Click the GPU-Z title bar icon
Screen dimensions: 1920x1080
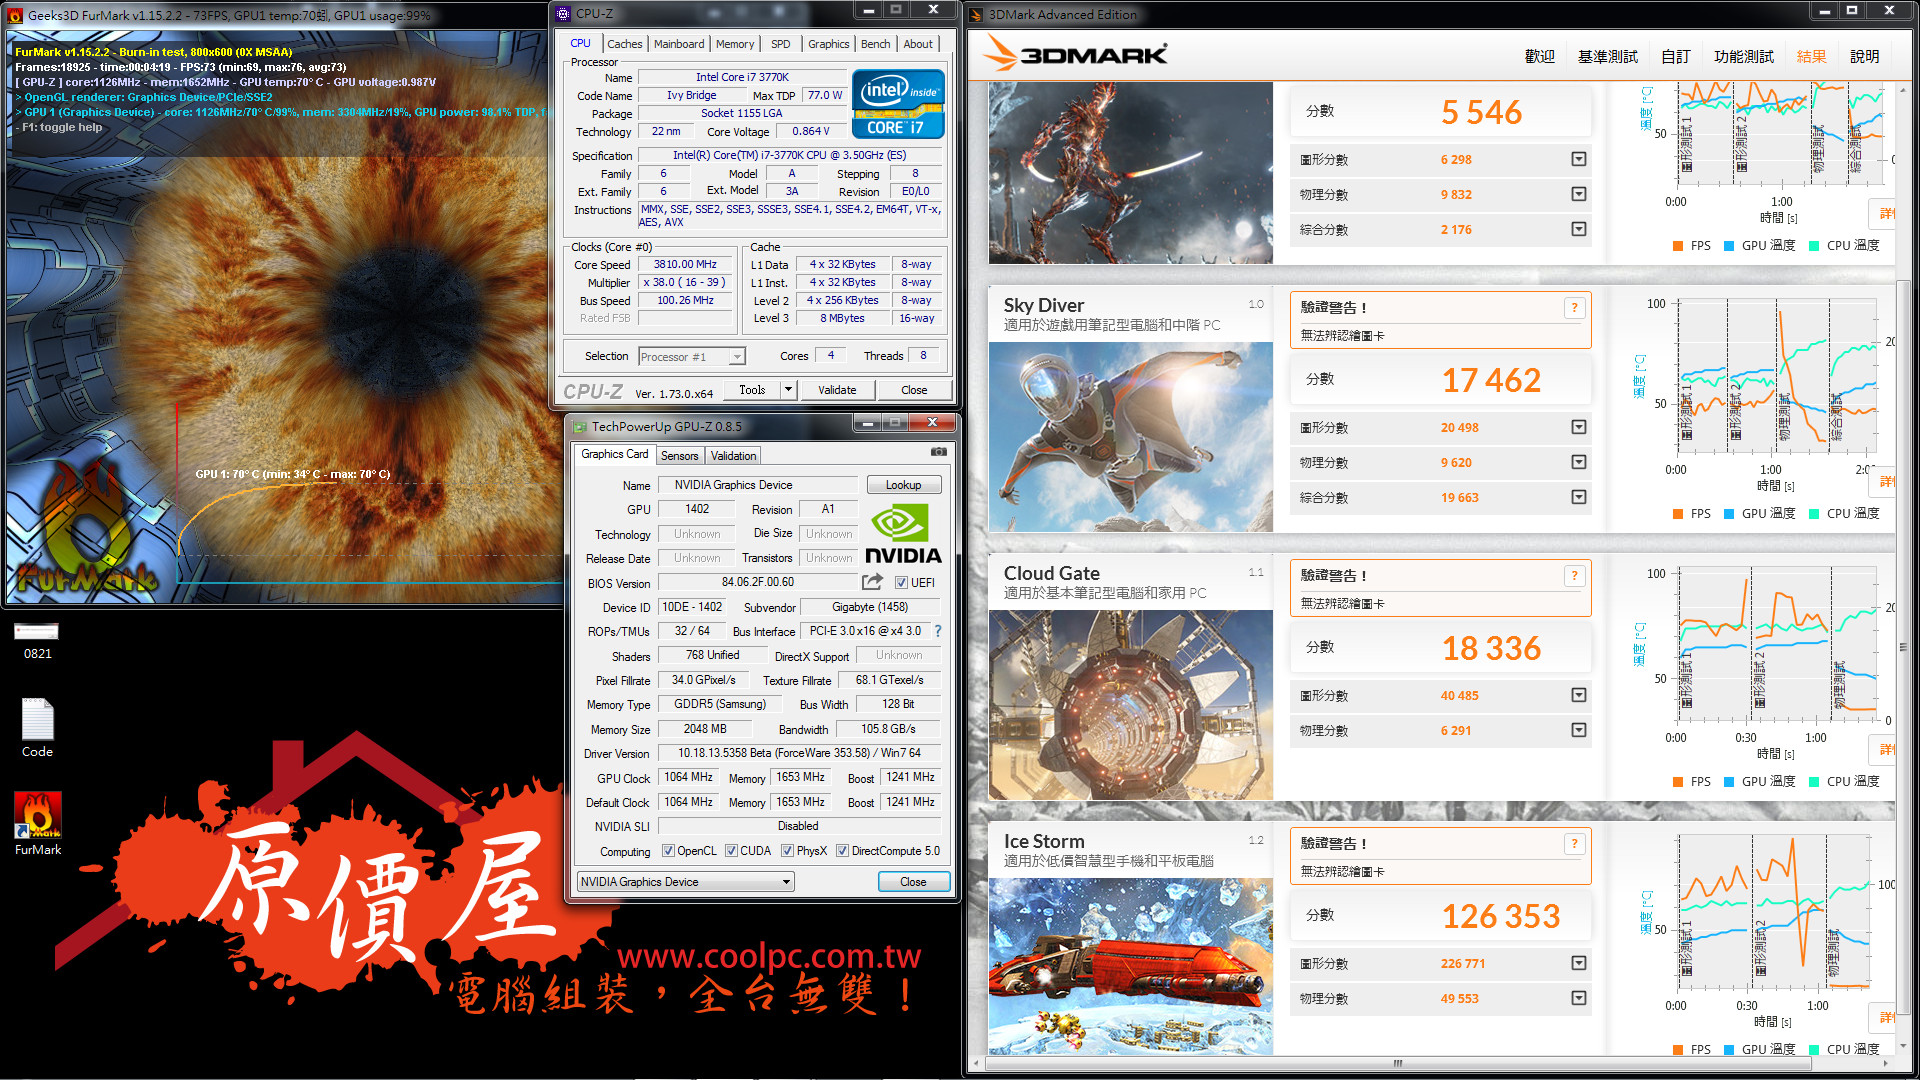579,427
